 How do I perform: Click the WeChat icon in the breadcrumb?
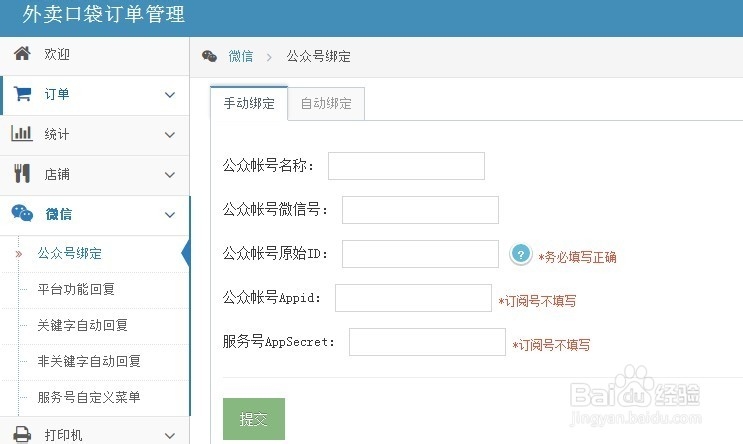tap(210, 56)
